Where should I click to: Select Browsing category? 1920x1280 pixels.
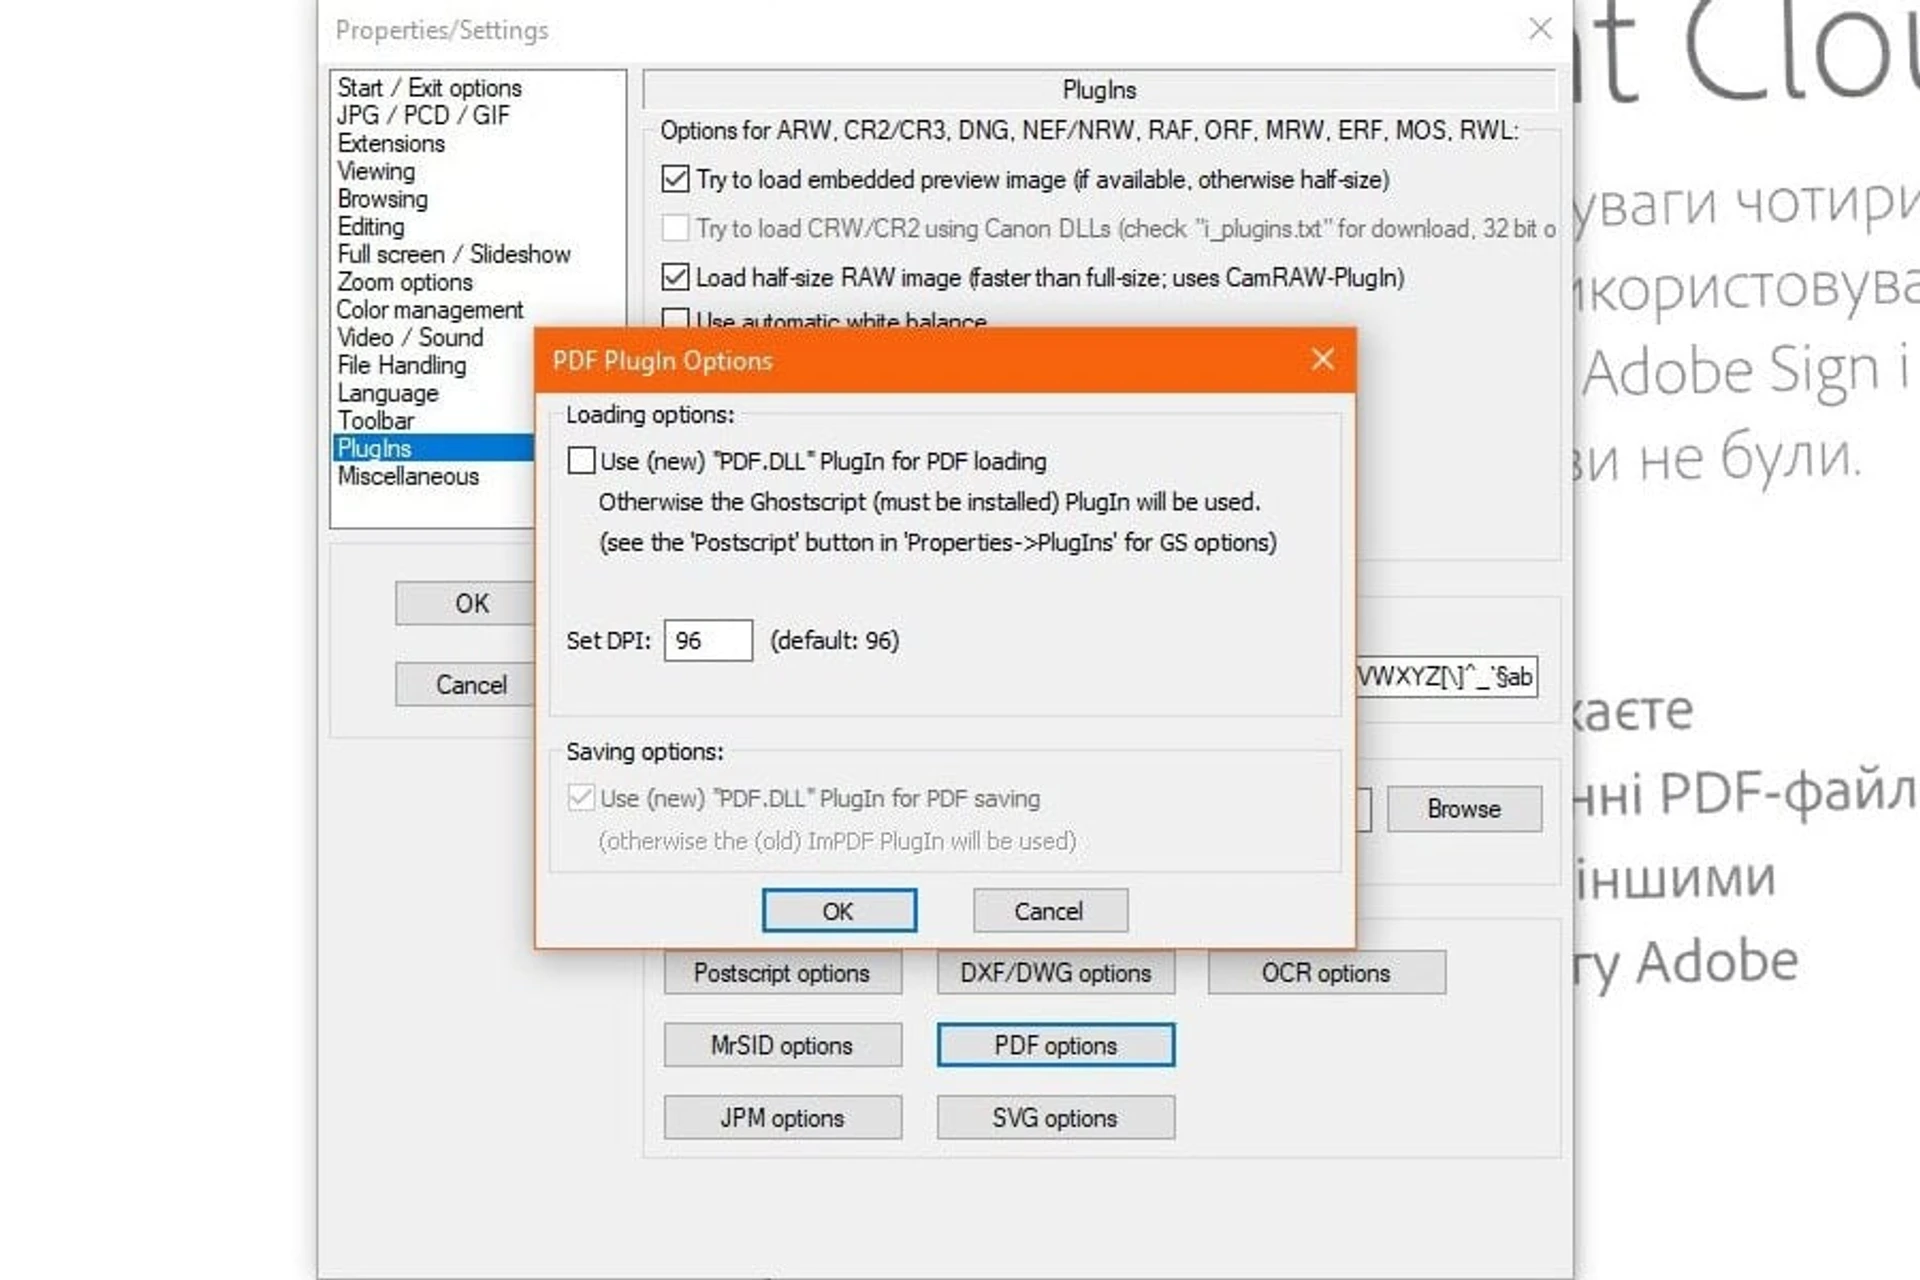coord(382,199)
